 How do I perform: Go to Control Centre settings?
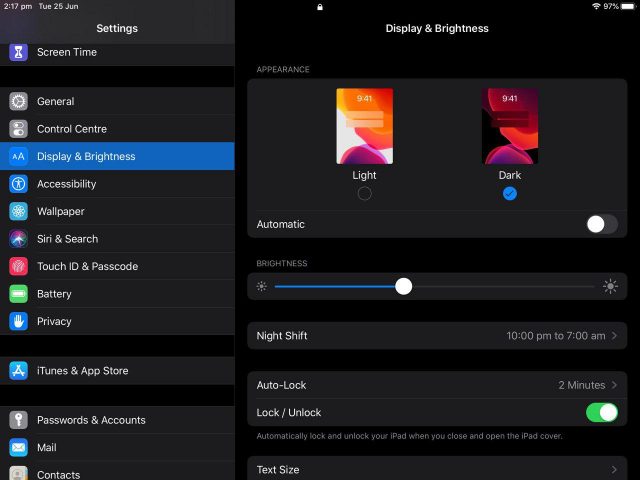(x=117, y=129)
